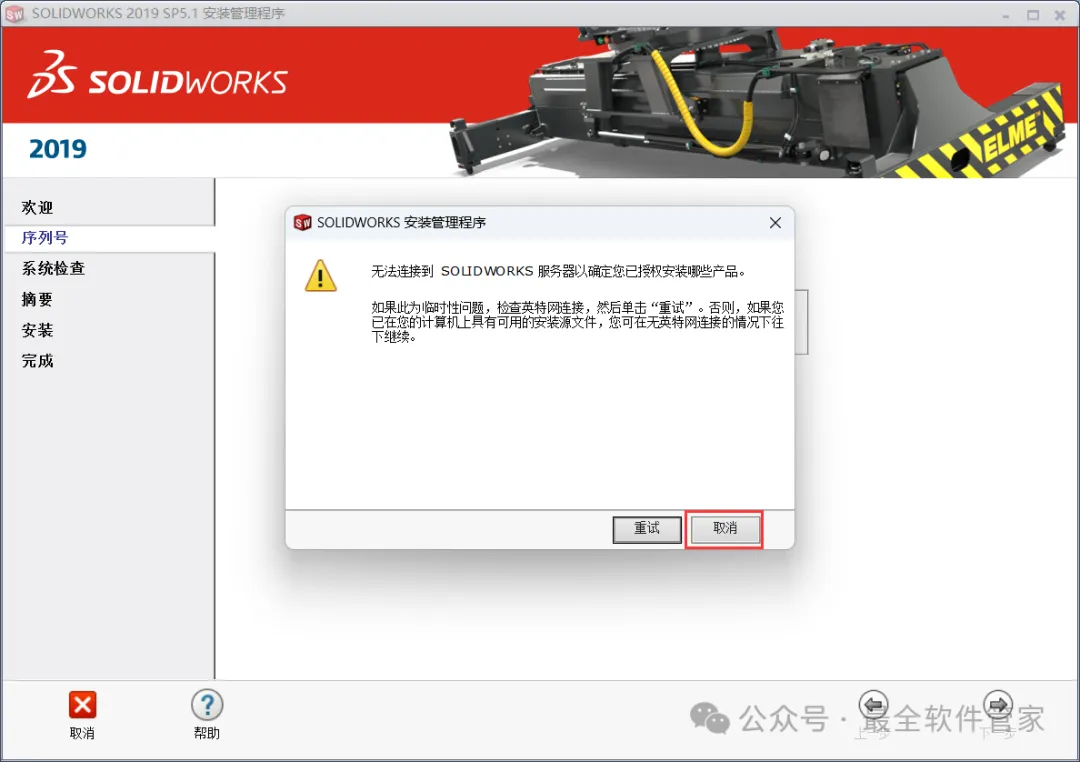
Task: Click the 2019 version label under the logo
Action: tap(58, 149)
